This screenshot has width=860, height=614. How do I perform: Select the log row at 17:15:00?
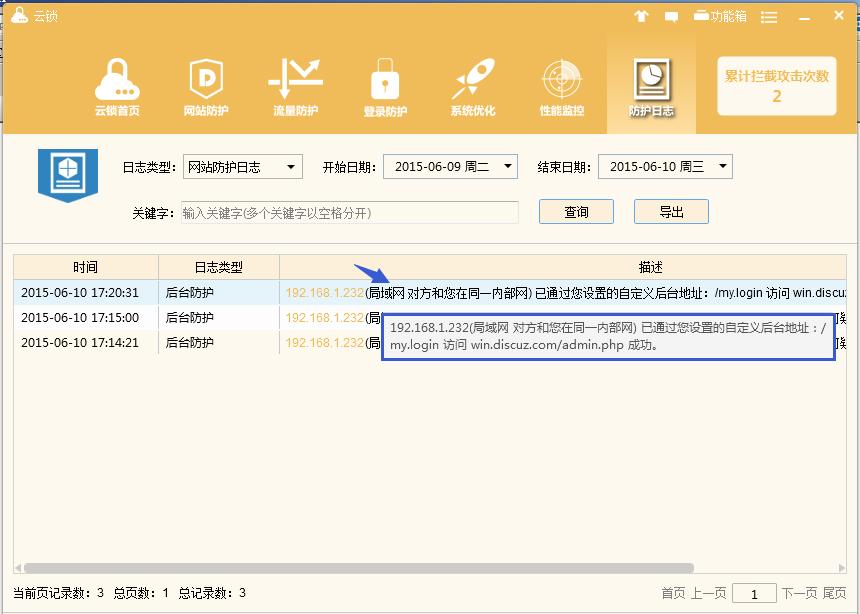coord(430,317)
